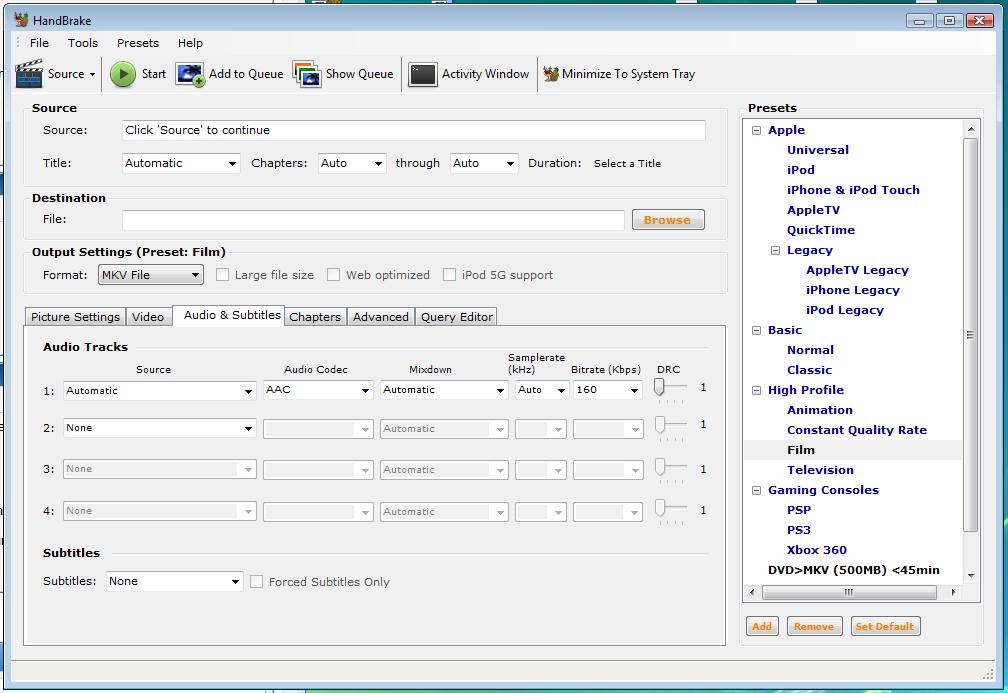Click the HandBrake title bar logo
Image resolution: width=1008 pixels, height=693 pixels.
click(21, 20)
